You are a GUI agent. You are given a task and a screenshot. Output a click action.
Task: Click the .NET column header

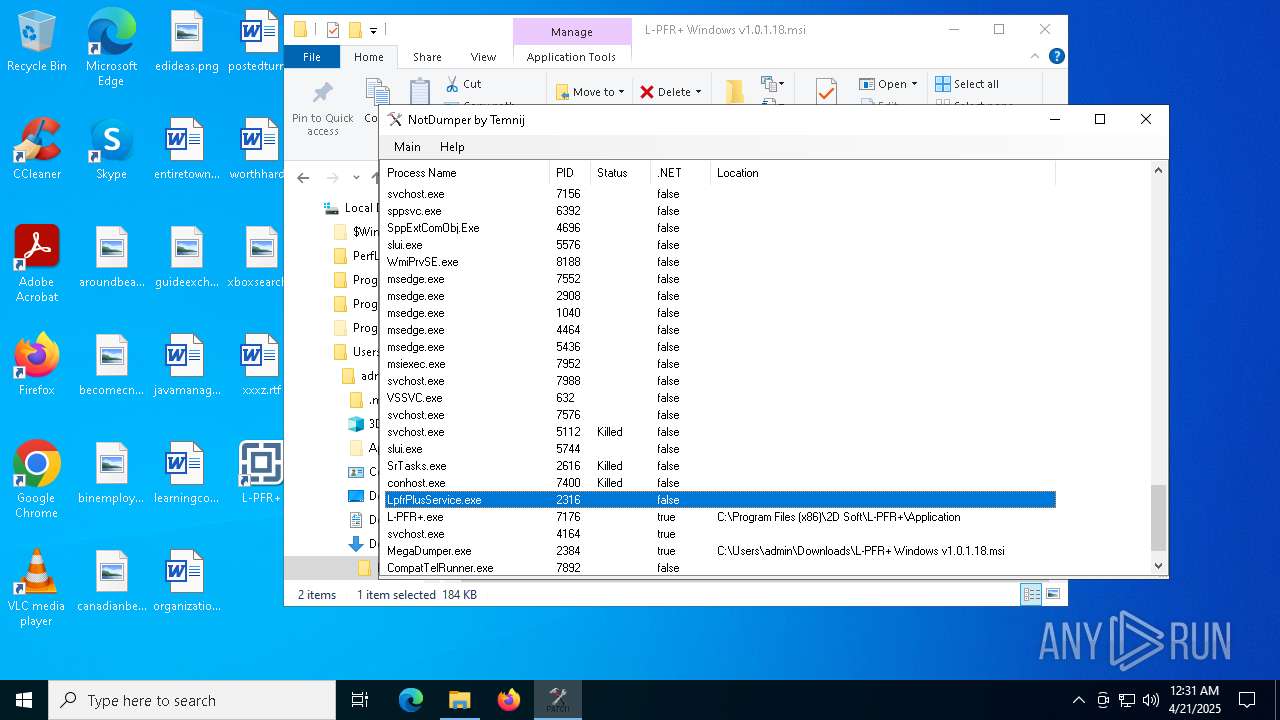click(x=680, y=173)
